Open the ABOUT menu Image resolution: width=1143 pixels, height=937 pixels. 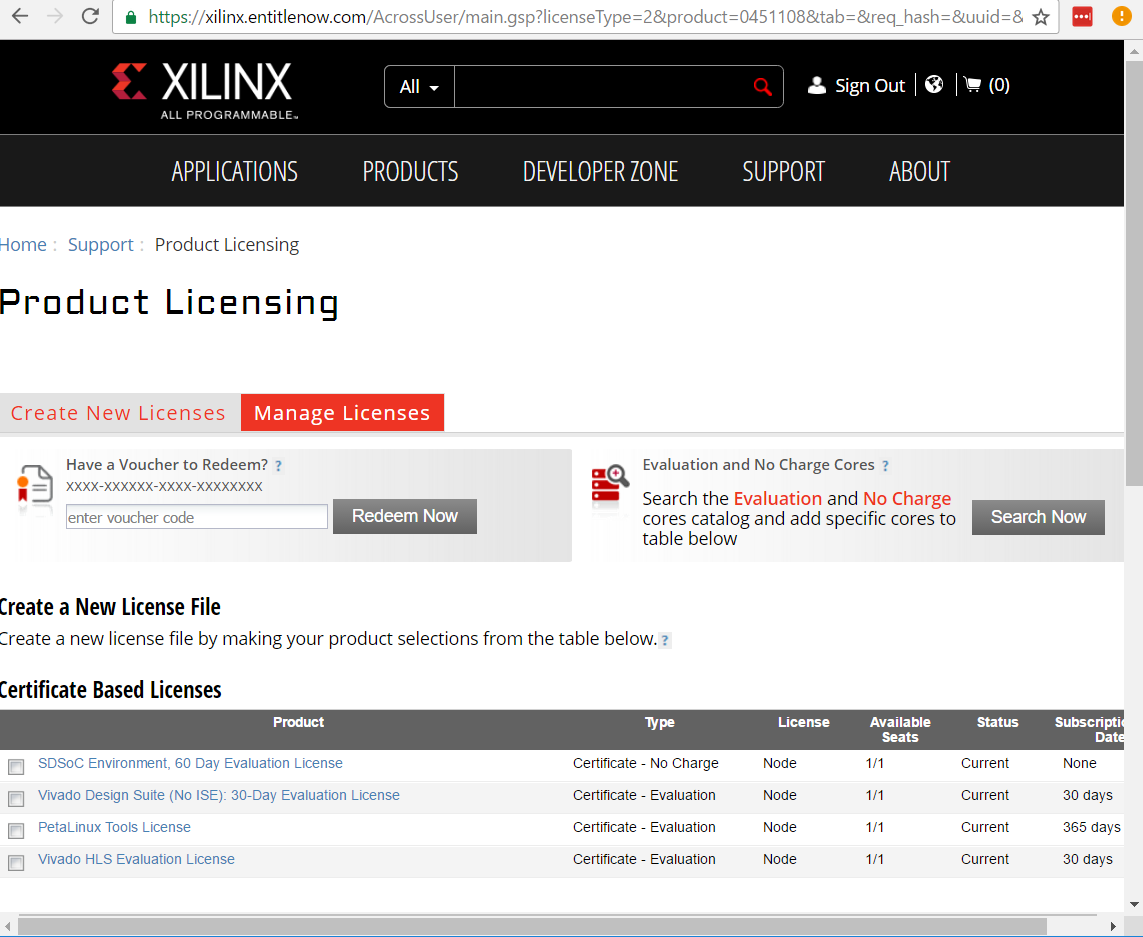919,171
